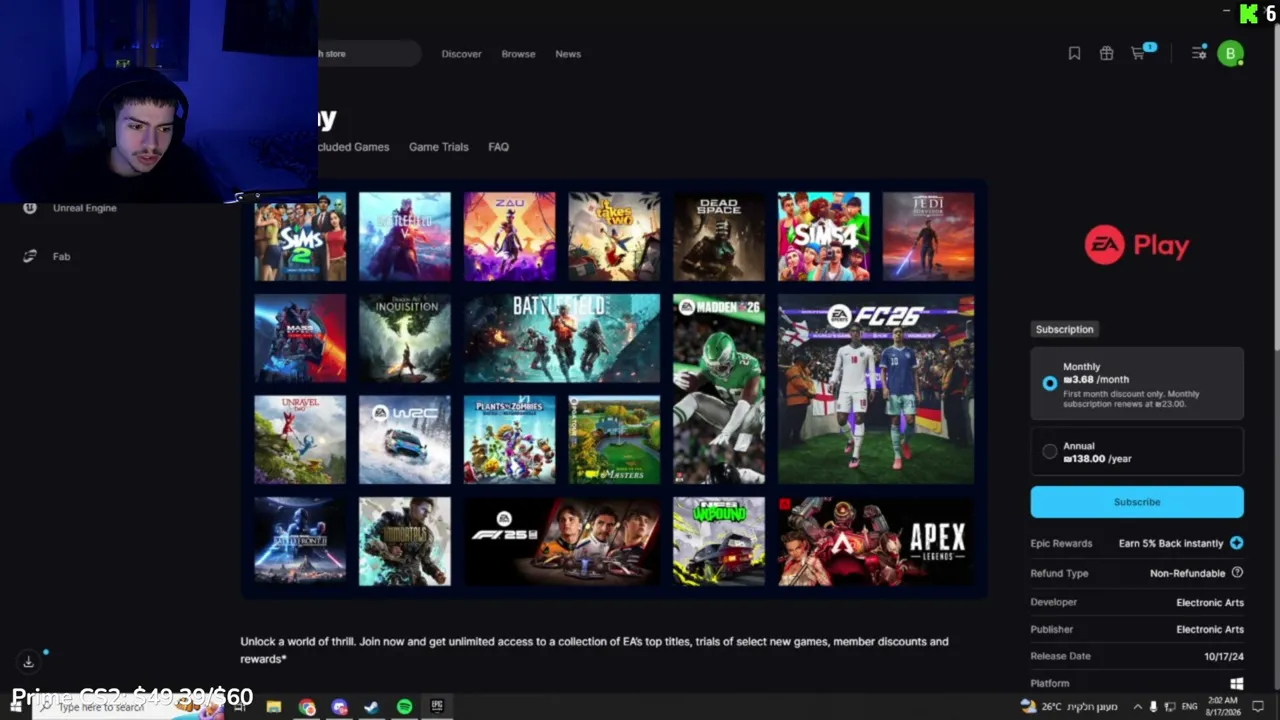Open the Masters golf cover thumbnail
Viewport: 1280px width, 720px height.
[x=614, y=440]
